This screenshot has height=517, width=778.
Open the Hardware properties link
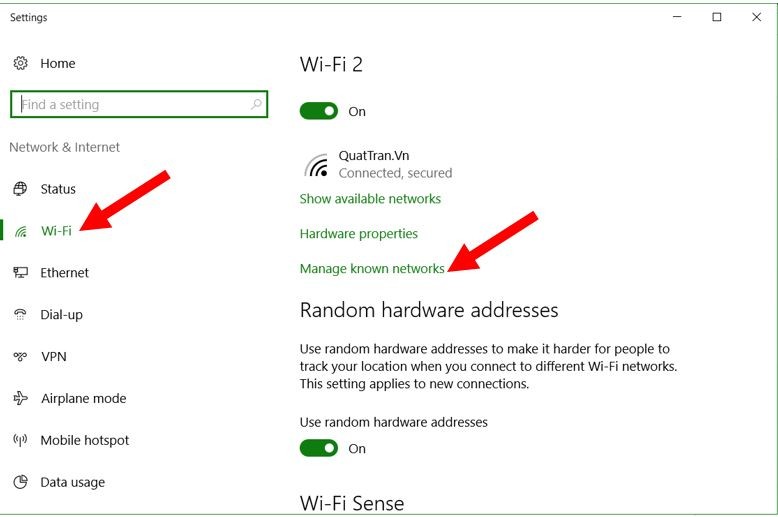coord(358,234)
